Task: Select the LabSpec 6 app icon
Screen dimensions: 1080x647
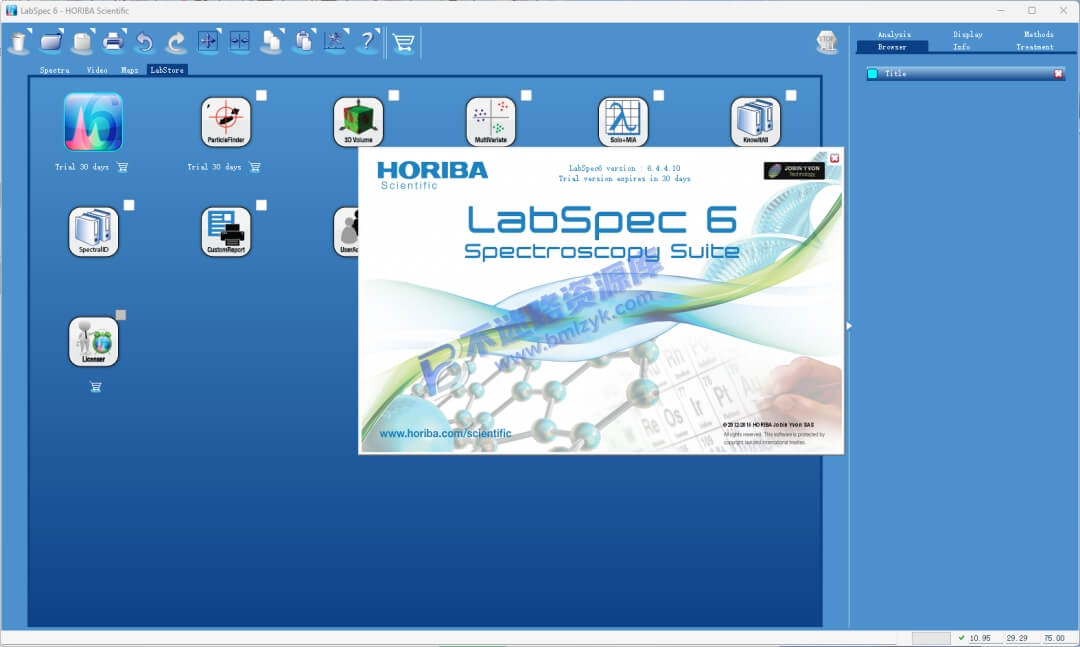Action: [x=94, y=122]
